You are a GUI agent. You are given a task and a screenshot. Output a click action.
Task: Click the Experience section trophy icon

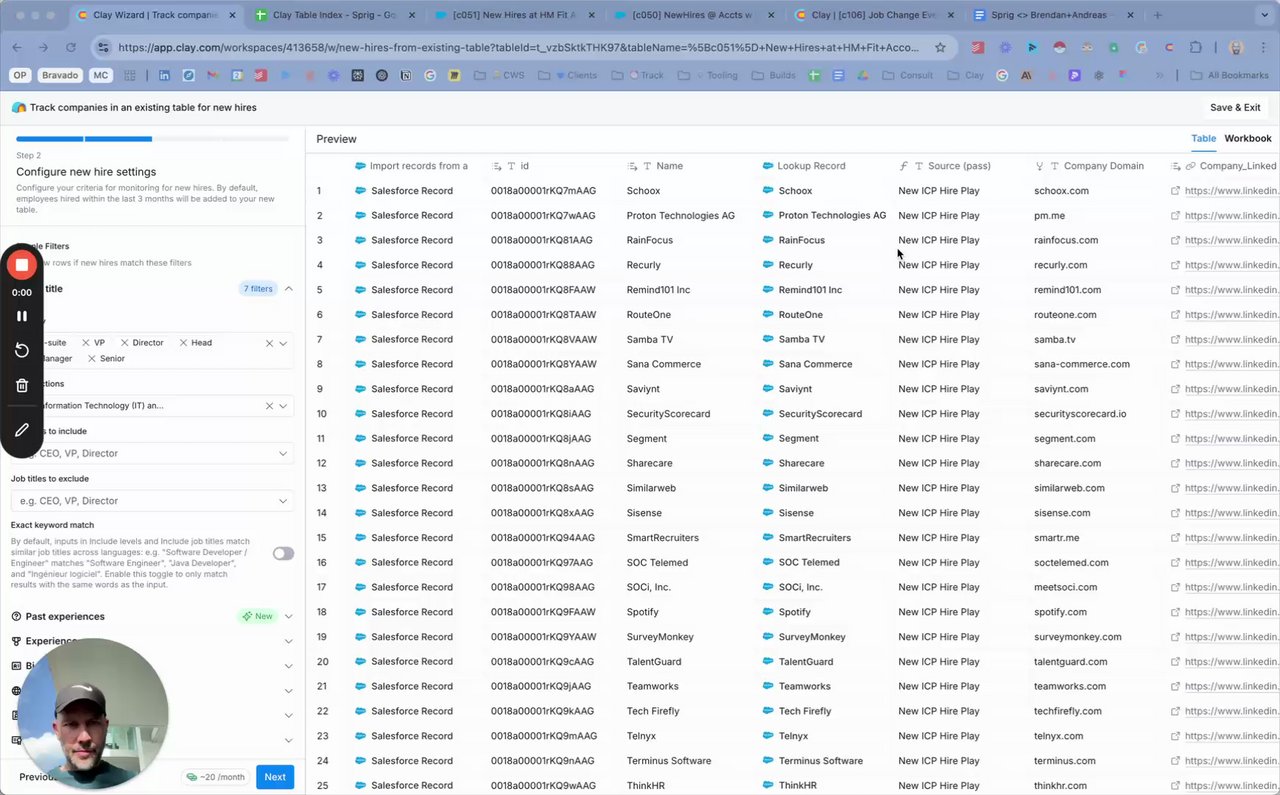pos(16,641)
